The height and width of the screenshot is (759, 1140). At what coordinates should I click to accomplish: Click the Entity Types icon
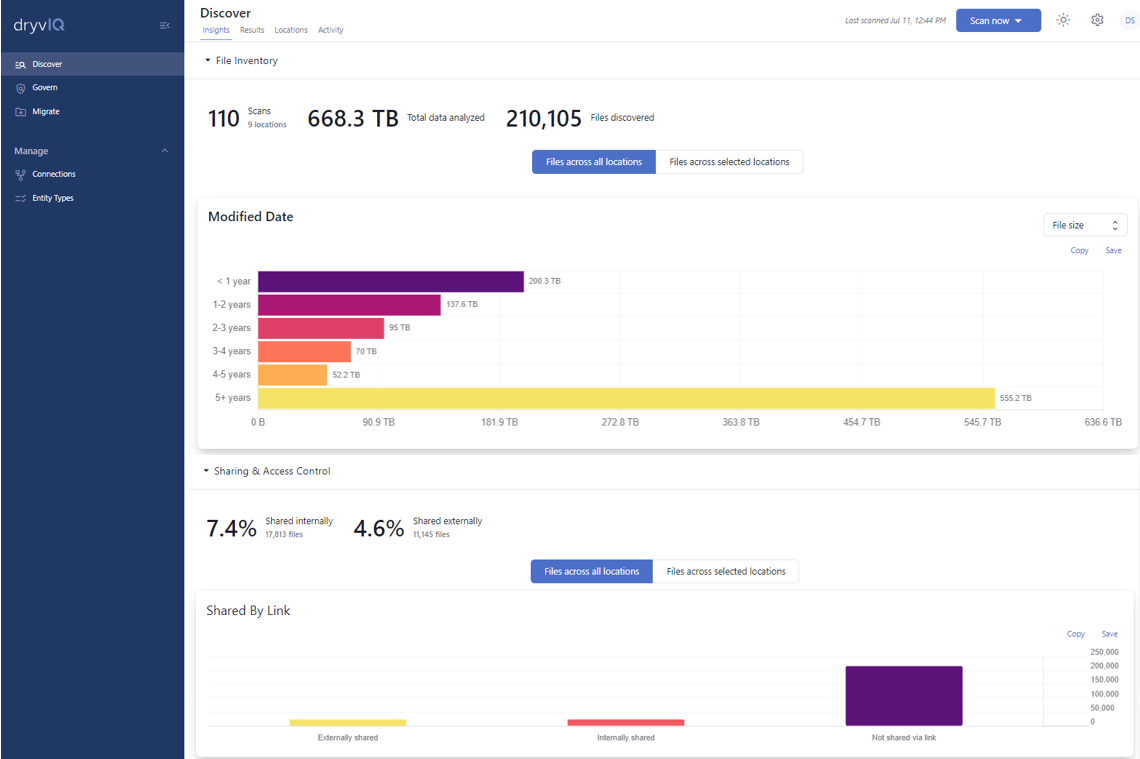(20, 198)
